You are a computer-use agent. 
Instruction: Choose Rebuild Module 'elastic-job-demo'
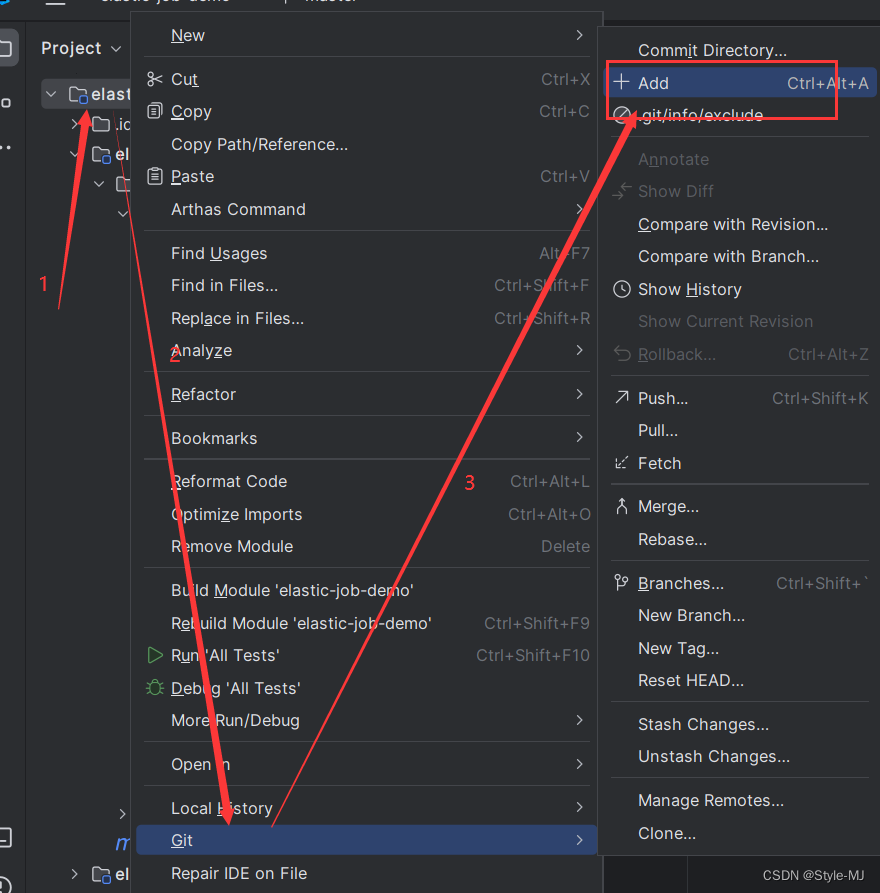pos(367,623)
